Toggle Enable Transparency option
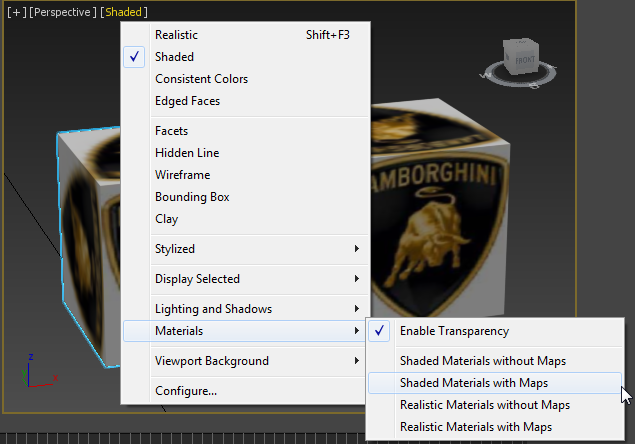This screenshot has width=635, height=444. coord(495,331)
